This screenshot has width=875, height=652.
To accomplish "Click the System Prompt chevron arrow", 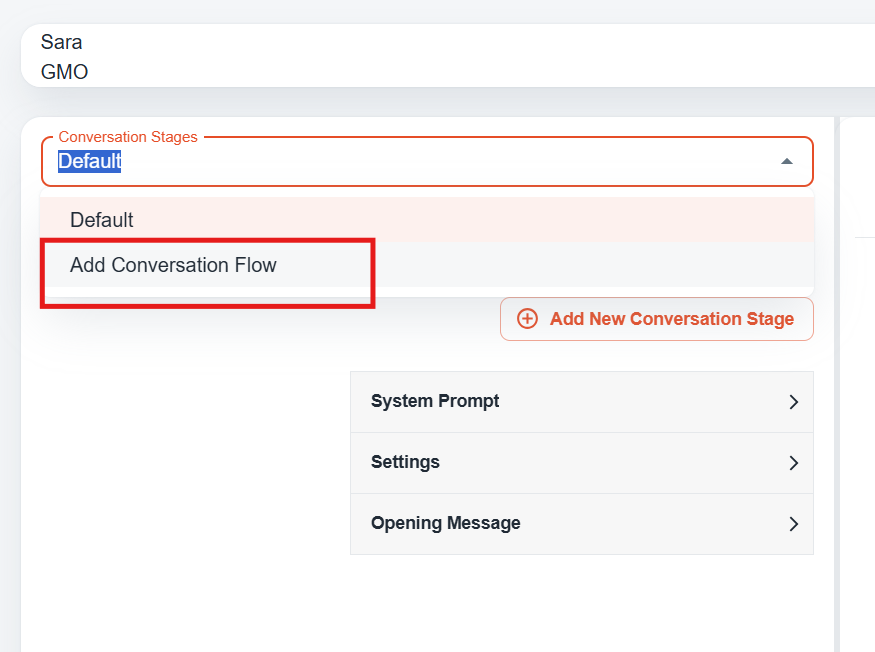I will (794, 402).
